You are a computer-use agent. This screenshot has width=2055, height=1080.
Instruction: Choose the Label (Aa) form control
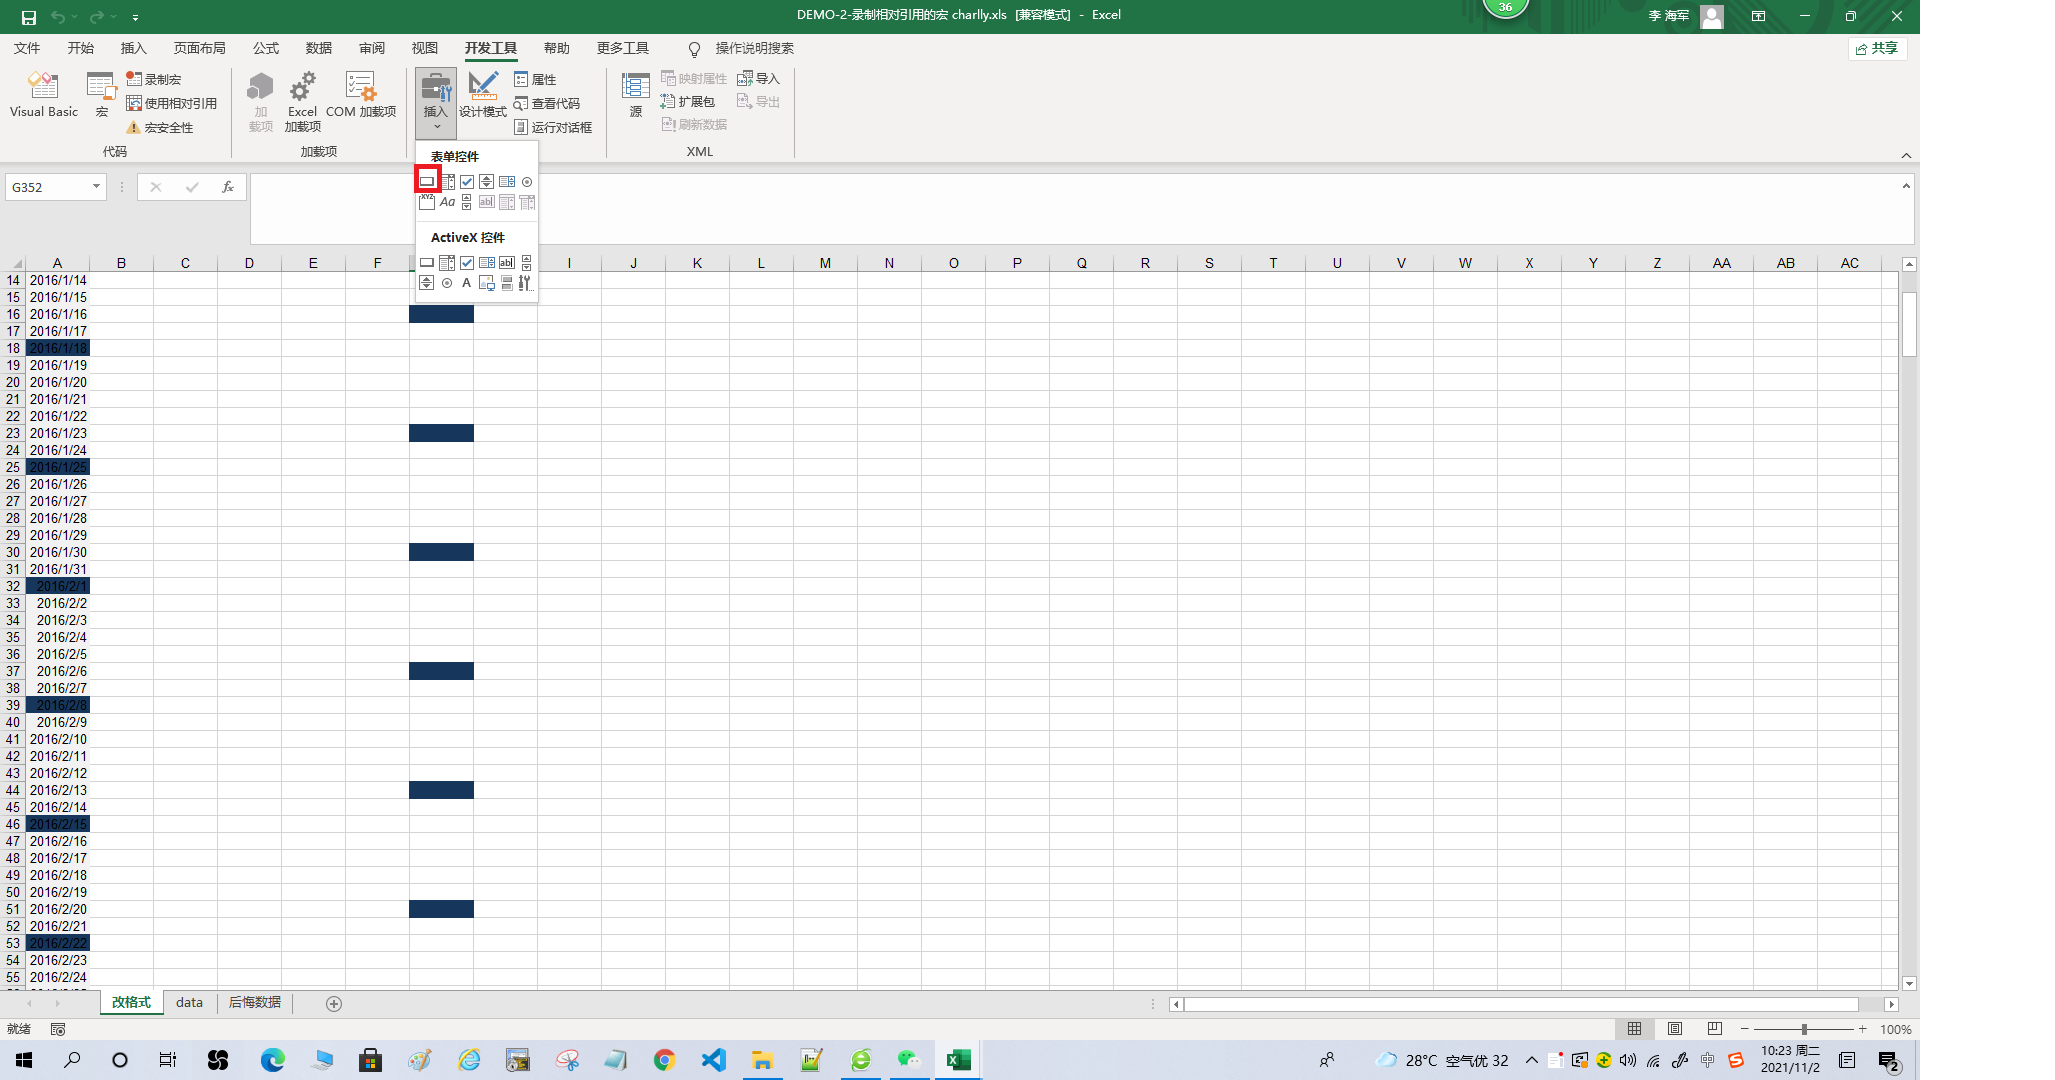point(447,202)
